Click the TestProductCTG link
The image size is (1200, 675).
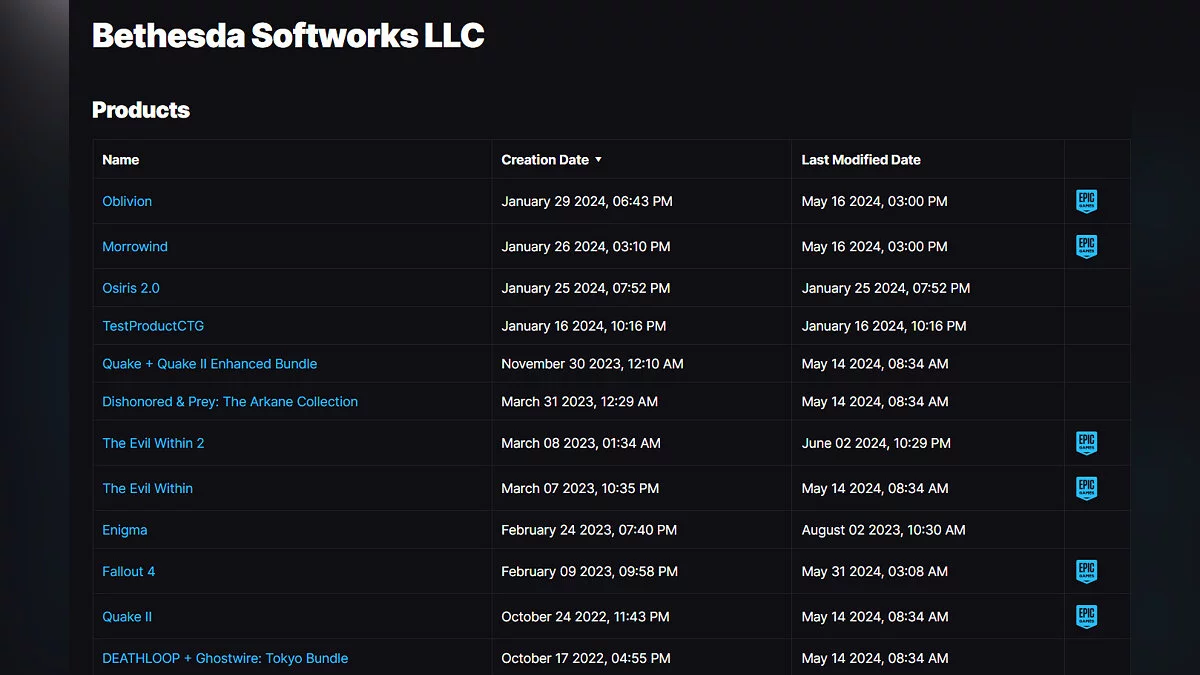pos(153,326)
